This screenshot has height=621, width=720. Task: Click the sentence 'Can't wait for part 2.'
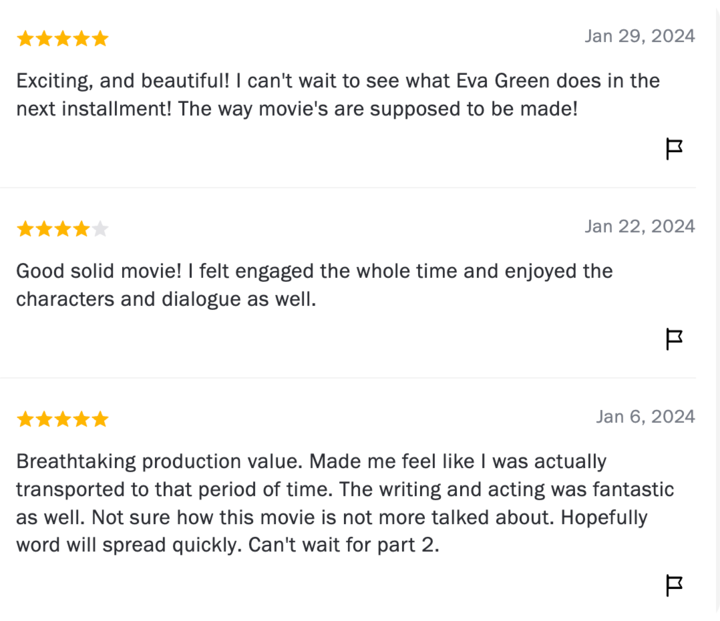tap(344, 545)
